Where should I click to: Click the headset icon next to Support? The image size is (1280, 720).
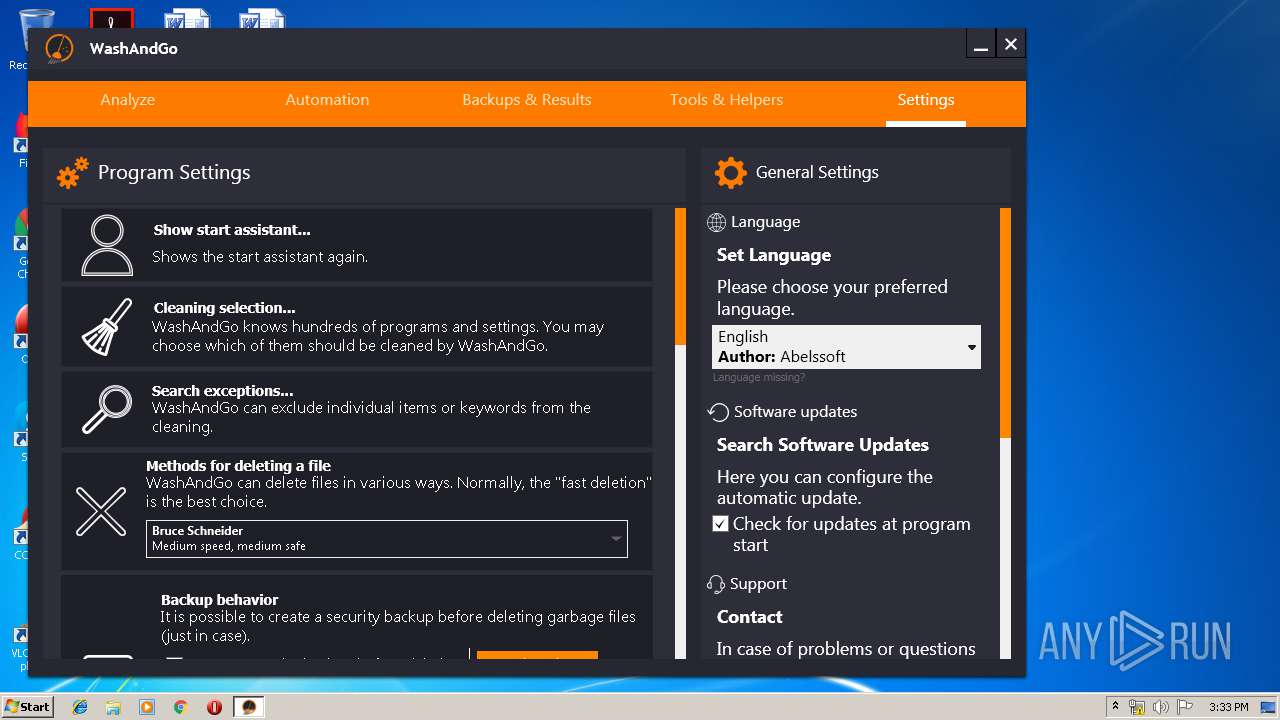click(716, 584)
